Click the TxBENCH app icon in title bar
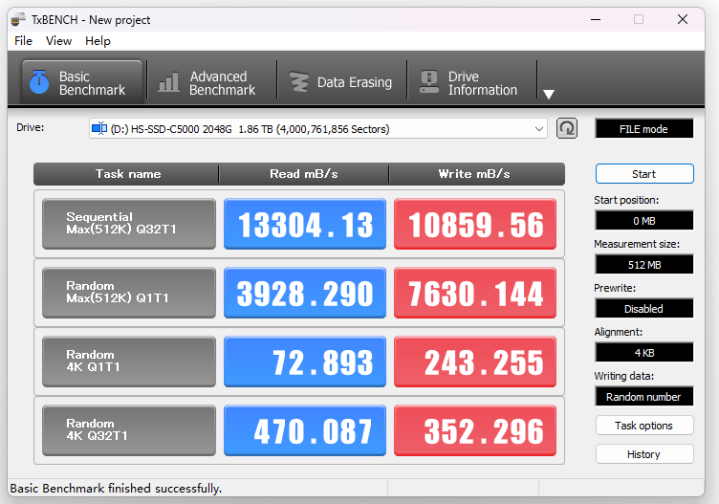The image size is (719, 504). click(18, 20)
